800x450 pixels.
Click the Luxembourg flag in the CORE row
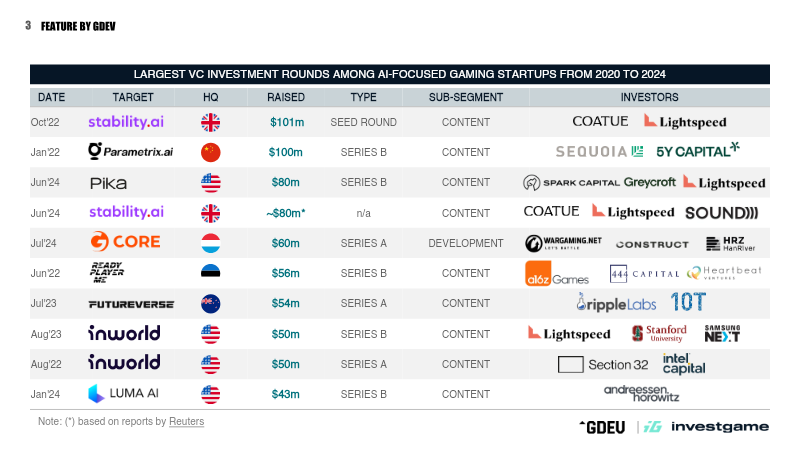211,243
